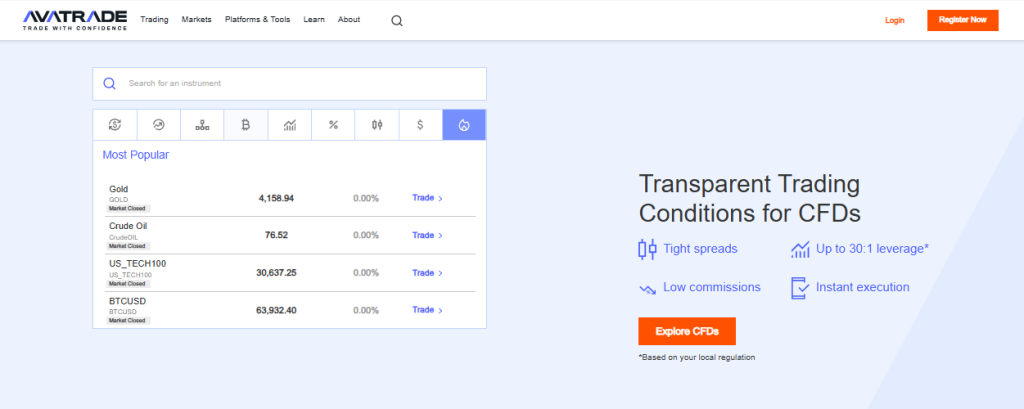This screenshot has width=1024, height=409.
Task: Click the Low commissions text
Action: pos(712,287)
